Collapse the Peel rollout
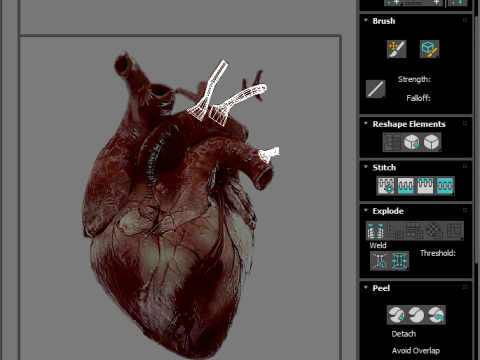480x360 pixels. 366,288
